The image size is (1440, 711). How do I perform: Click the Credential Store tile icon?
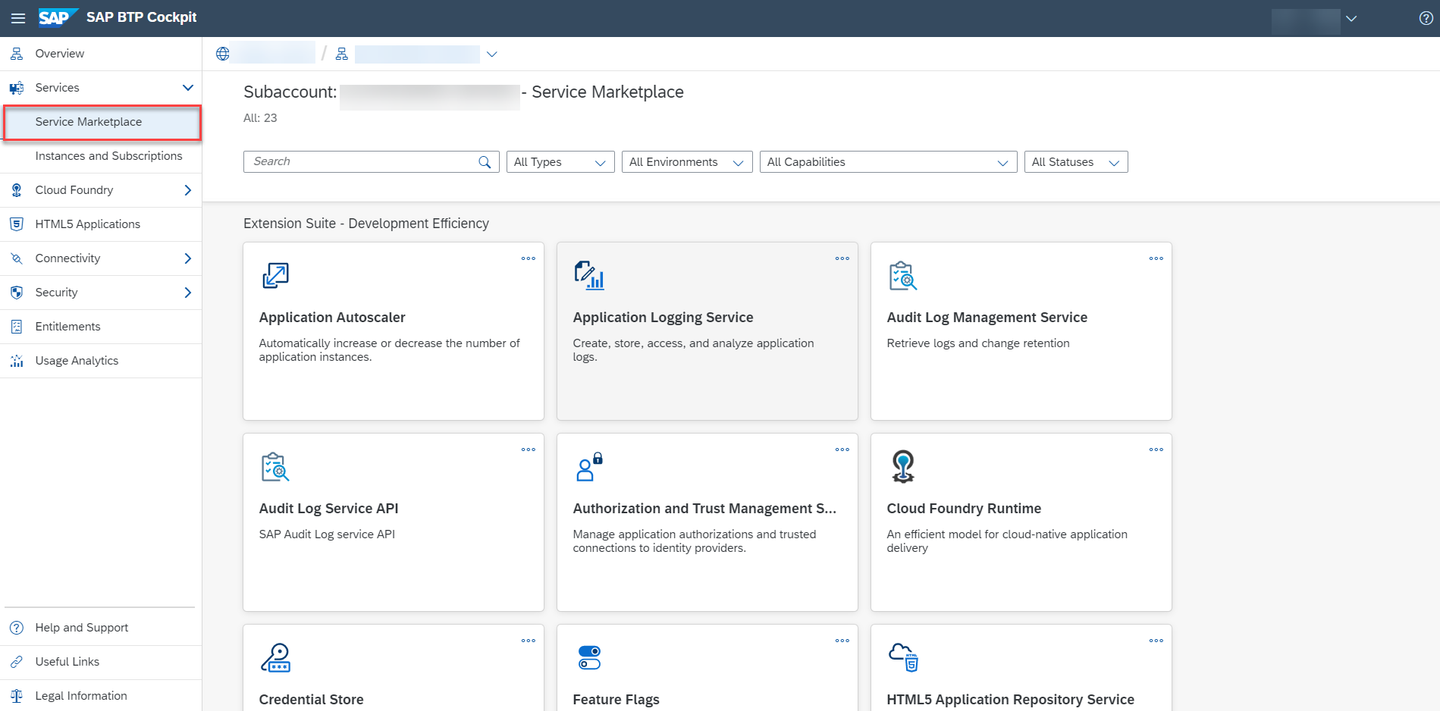pyautogui.click(x=275, y=658)
